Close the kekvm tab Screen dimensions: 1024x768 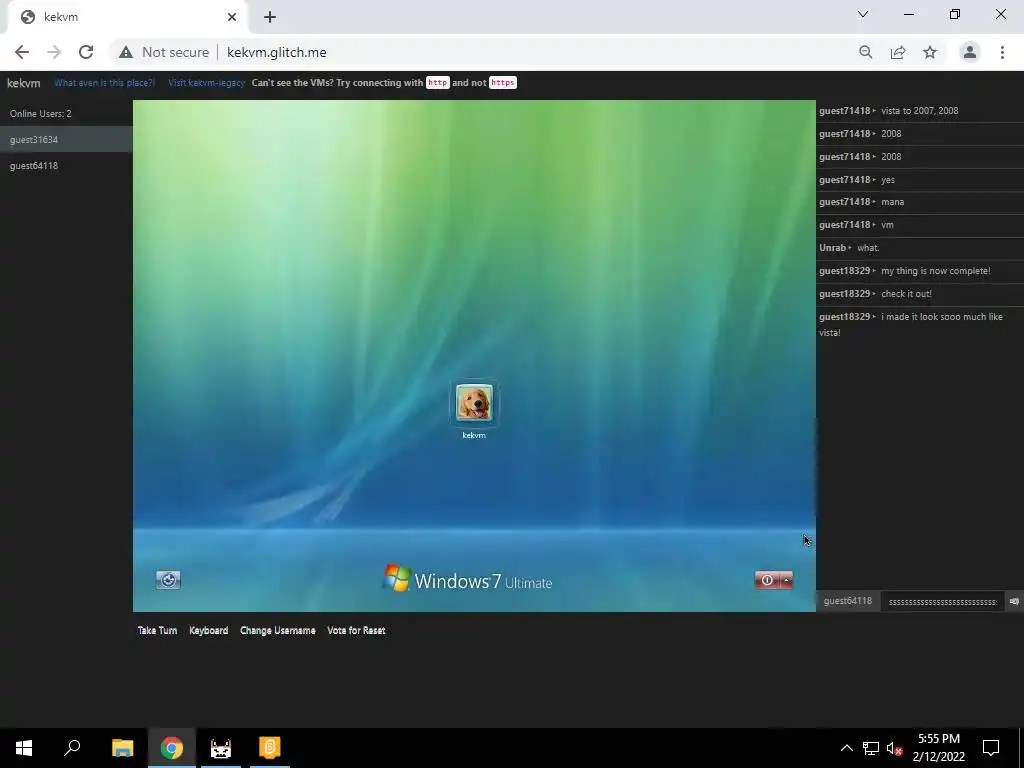point(232,17)
